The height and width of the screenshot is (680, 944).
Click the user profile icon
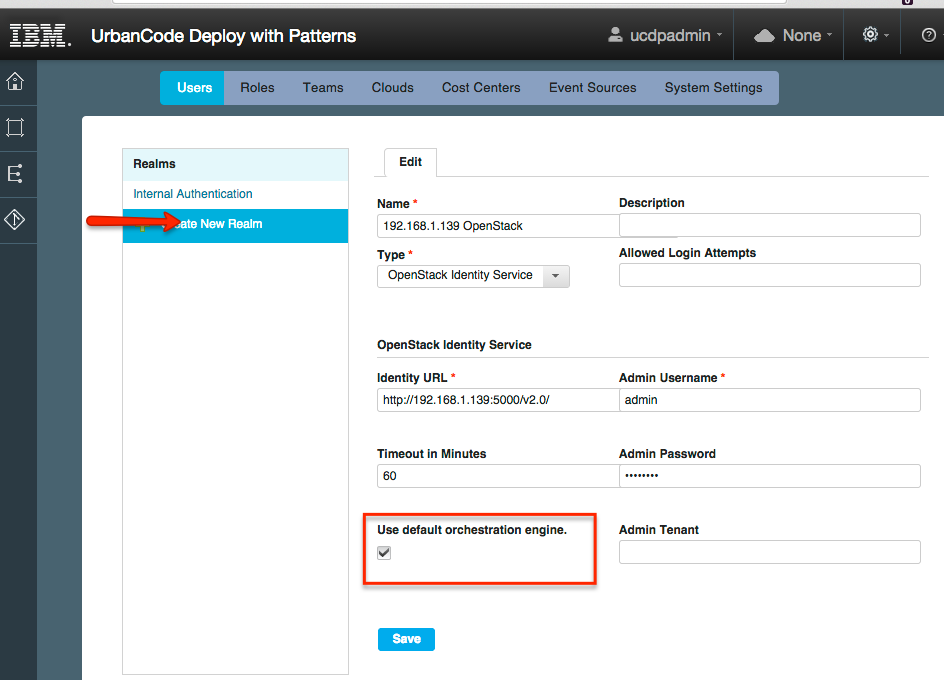(615, 35)
